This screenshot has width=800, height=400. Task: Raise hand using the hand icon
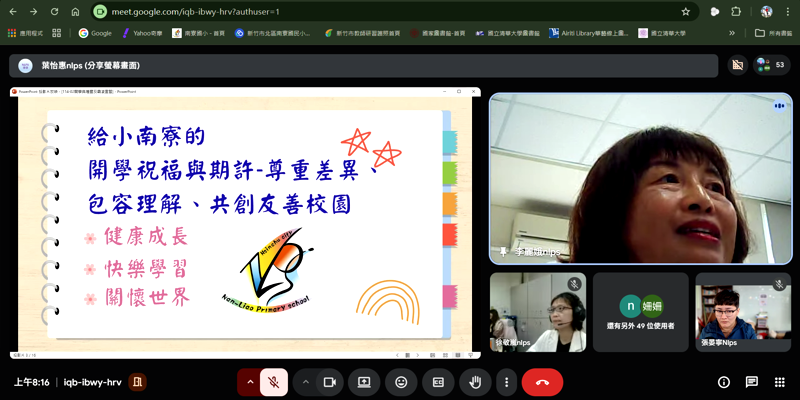point(476,382)
